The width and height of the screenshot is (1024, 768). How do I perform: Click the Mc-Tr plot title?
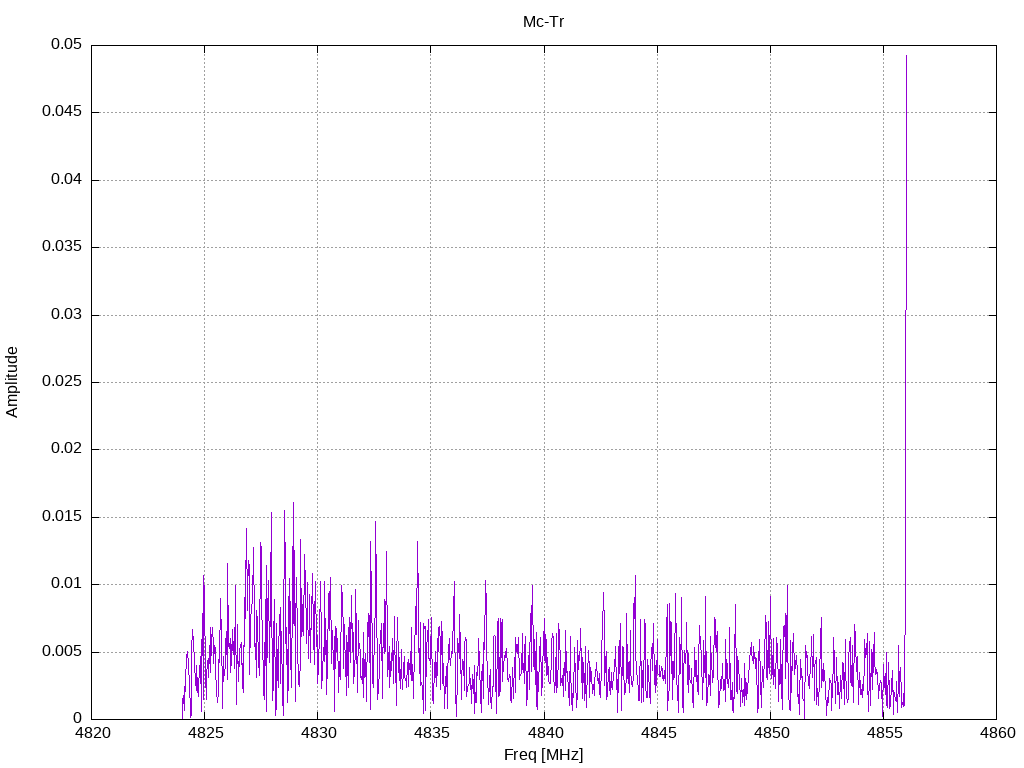click(543, 22)
